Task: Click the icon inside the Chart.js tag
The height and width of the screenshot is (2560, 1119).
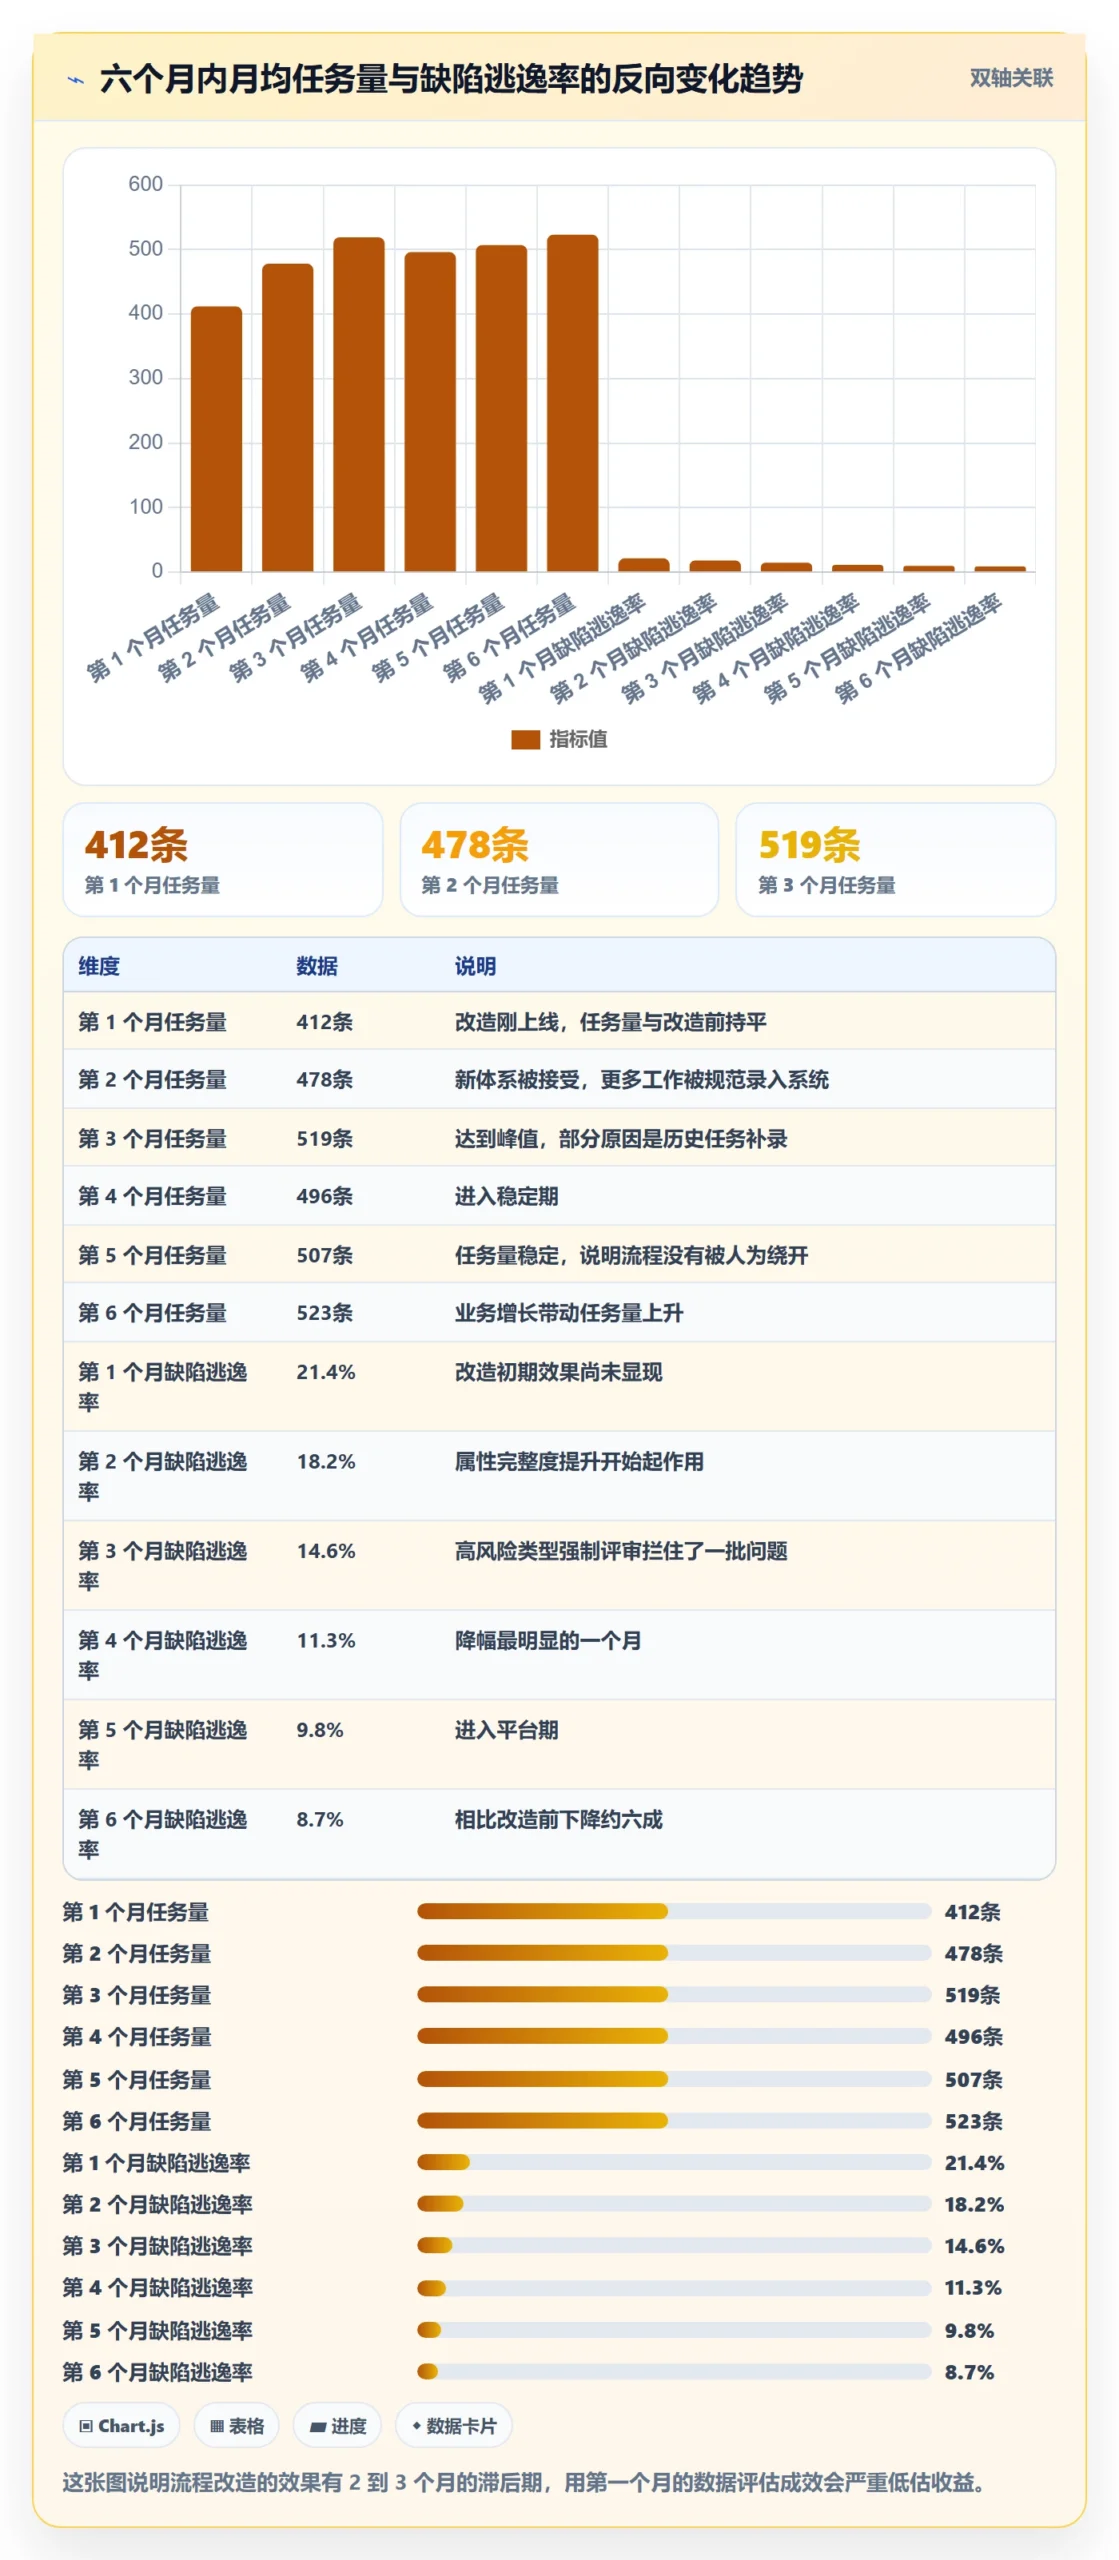Action: pyautogui.click(x=86, y=2426)
